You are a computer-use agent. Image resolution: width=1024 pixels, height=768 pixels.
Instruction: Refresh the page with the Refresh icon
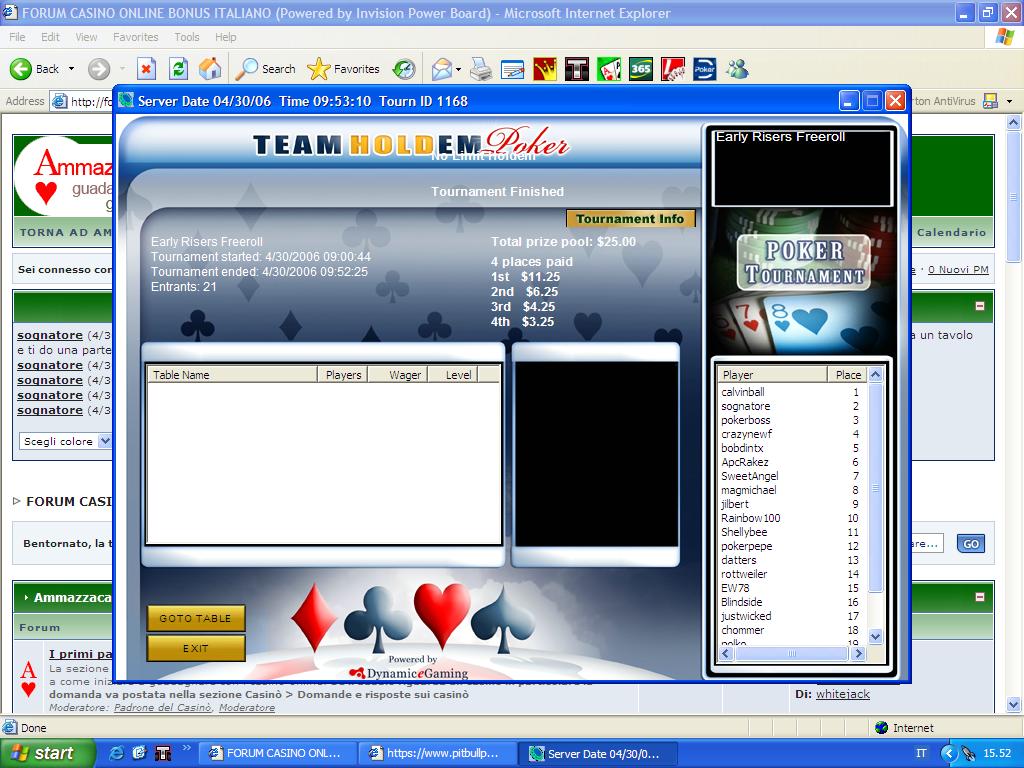tap(178, 69)
